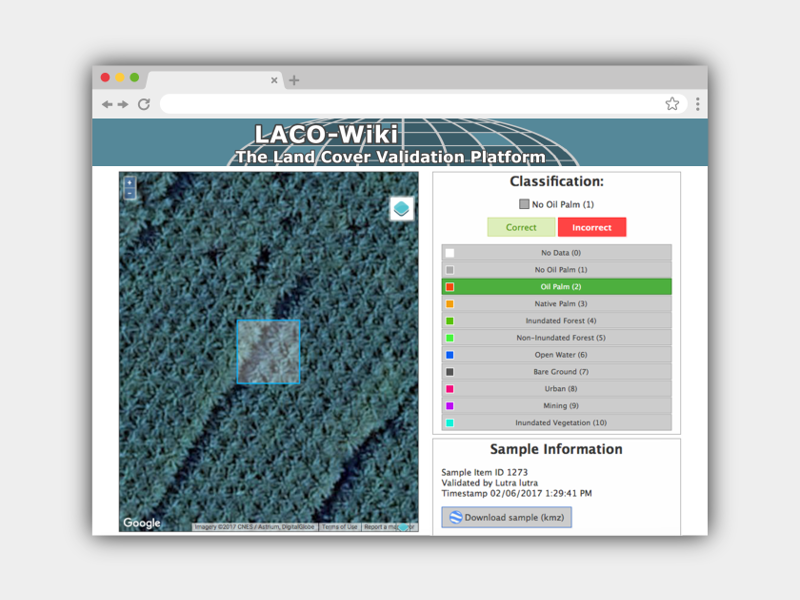This screenshot has height=600, width=800.
Task: Select the Bare Ground (7) class
Action: tap(557, 371)
